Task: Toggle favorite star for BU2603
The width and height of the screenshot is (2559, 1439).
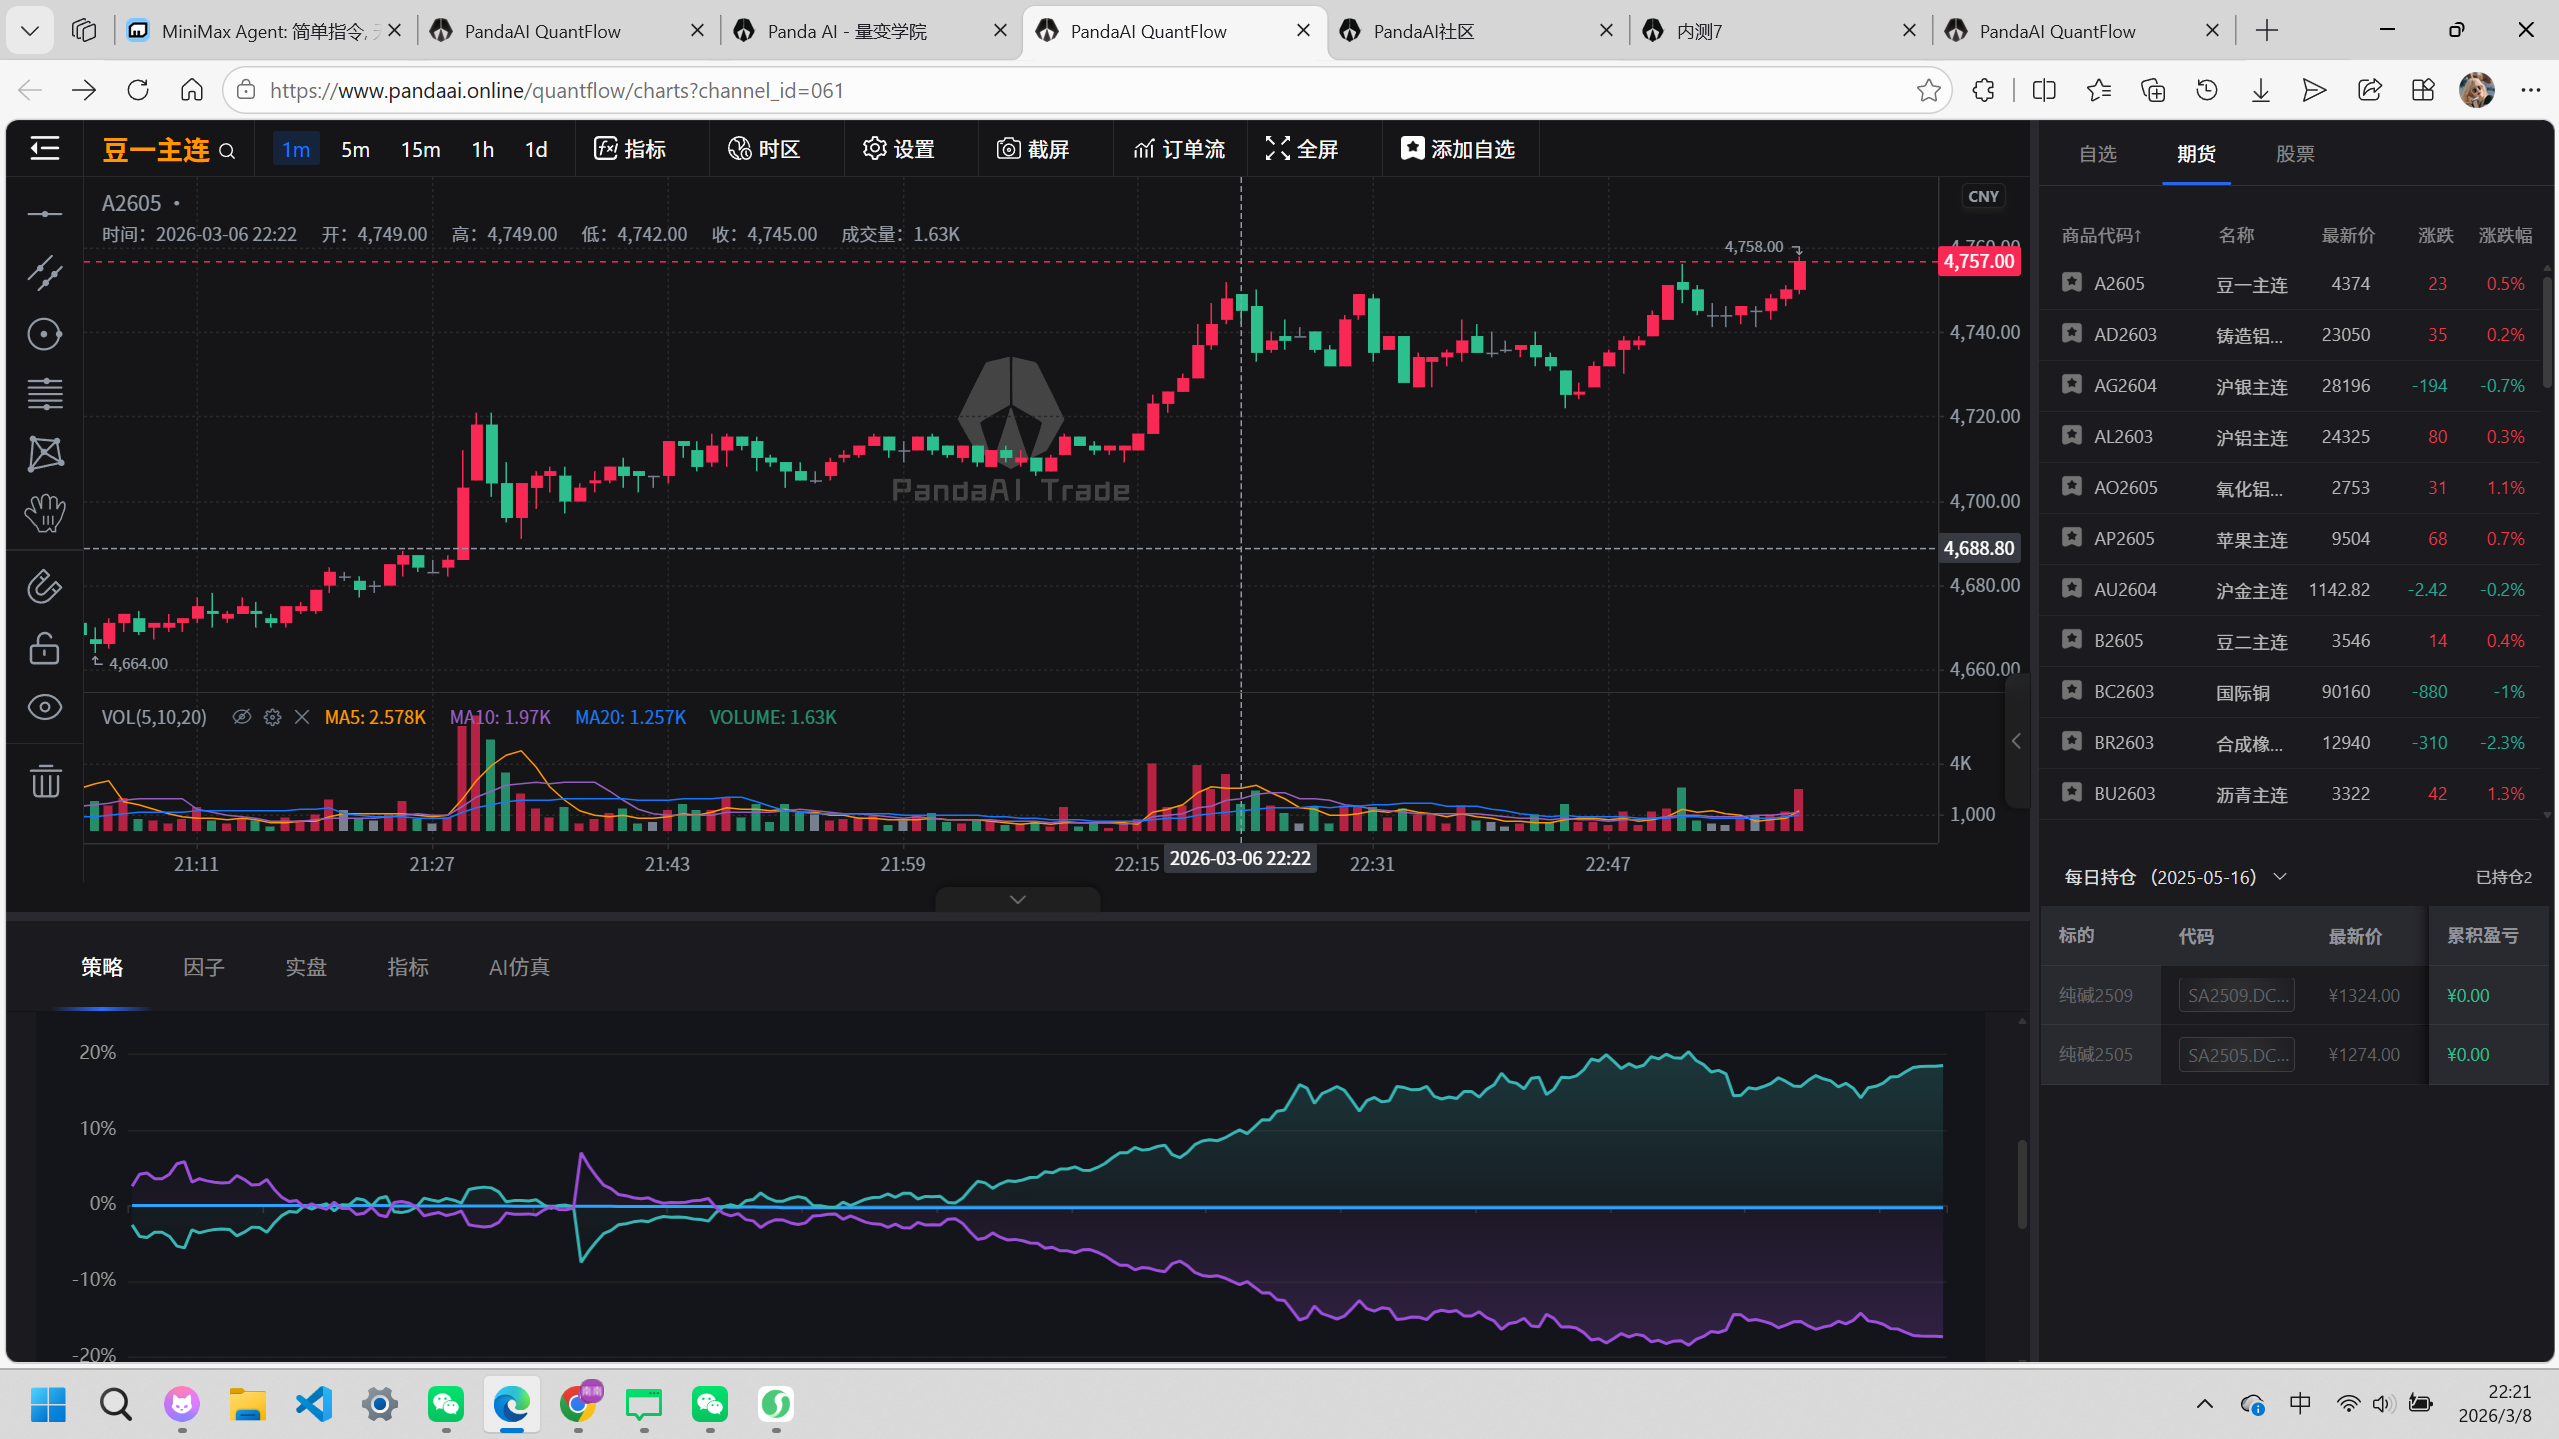Action: [x=2072, y=793]
